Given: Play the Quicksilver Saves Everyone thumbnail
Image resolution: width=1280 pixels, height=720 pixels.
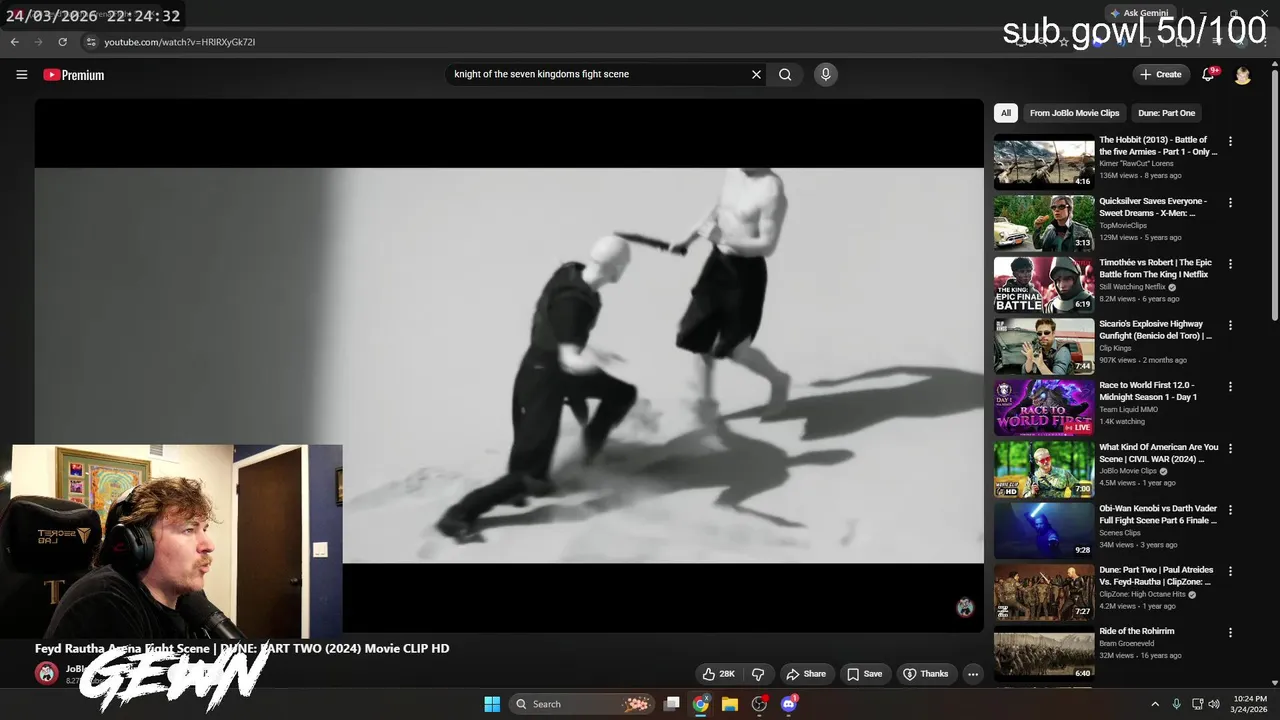Looking at the screenshot, I should coord(1044,223).
